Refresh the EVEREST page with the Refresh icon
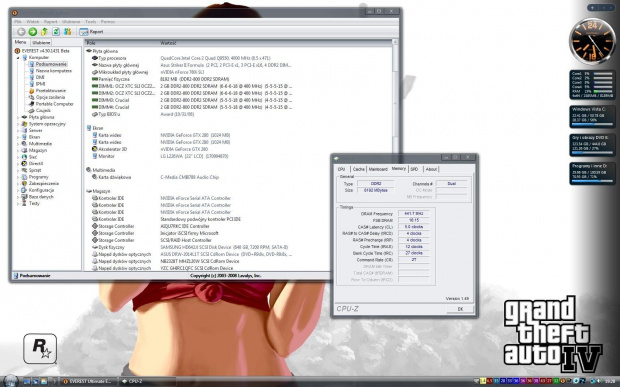Image resolution: width=620 pixels, height=387 pixels. (x=56, y=32)
